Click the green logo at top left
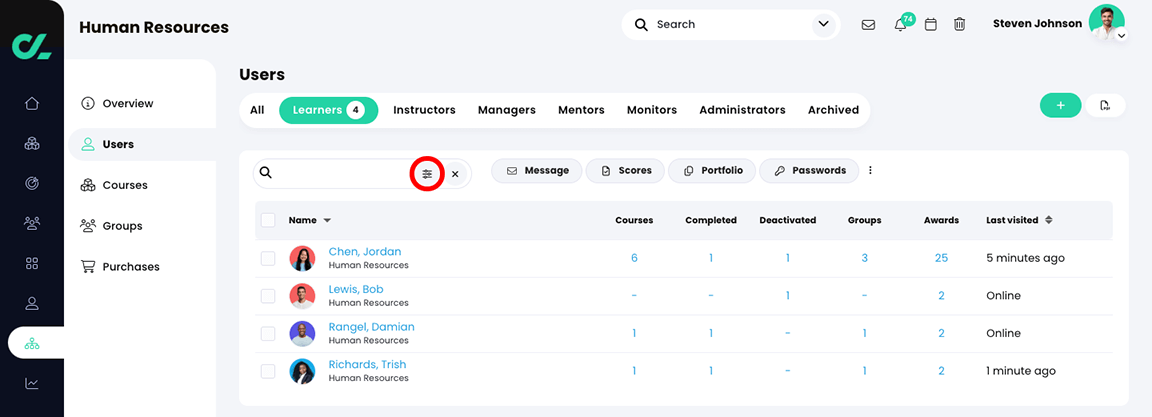Image resolution: width=1152 pixels, height=417 pixels. 32,46
